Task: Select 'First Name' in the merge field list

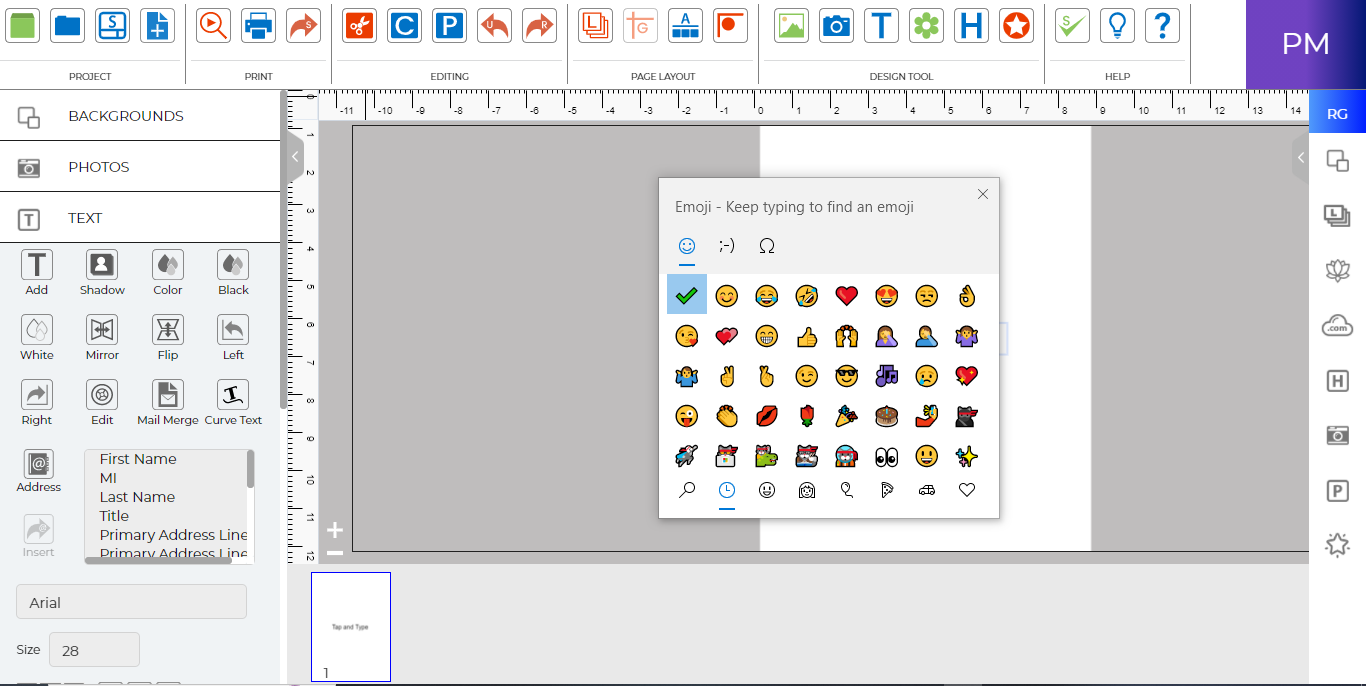Action: click(138, 459)
